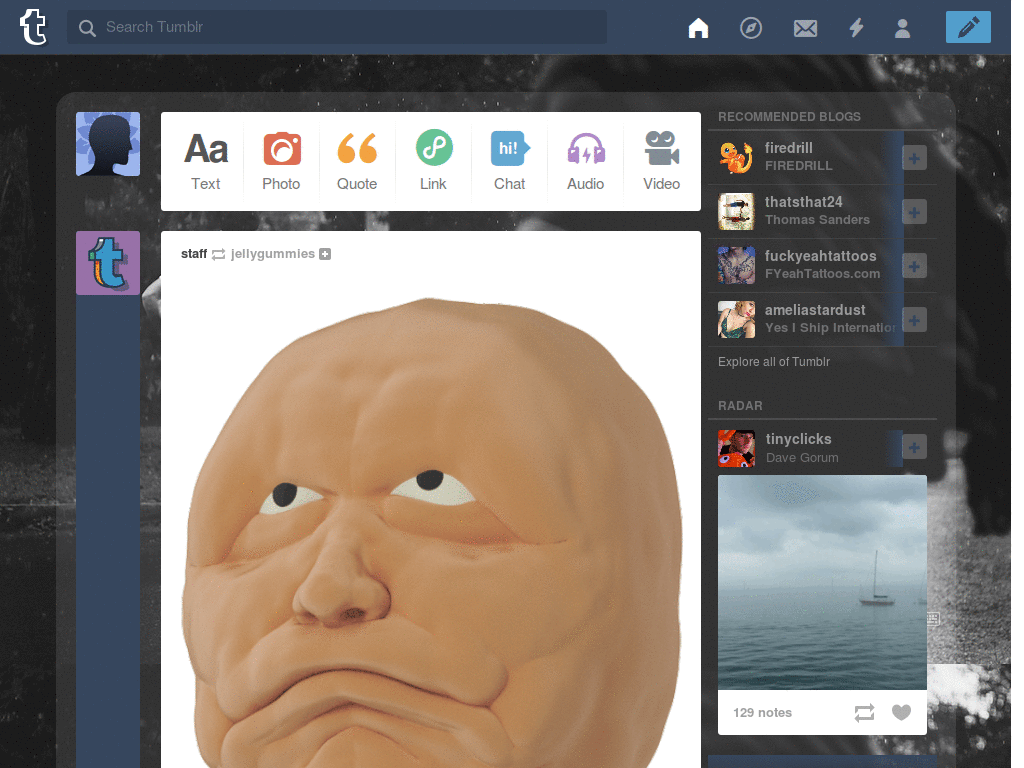This screenshot has width=1024, height=768.
Task: Click the fuckyeahtattoos avatar
Action: (736, 265)
